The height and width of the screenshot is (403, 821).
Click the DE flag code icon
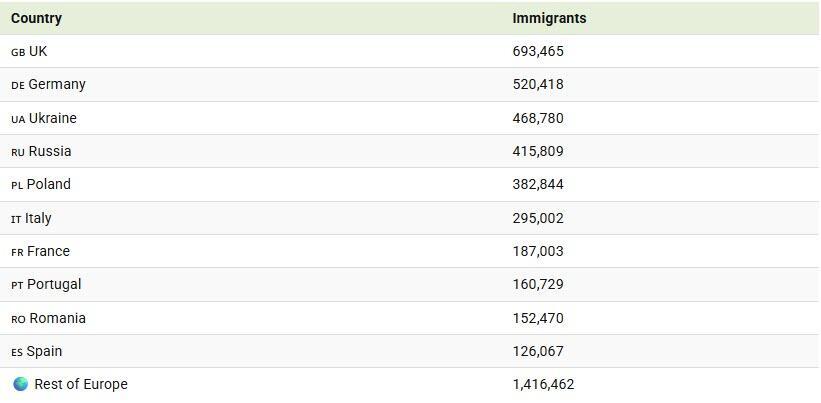18,86
